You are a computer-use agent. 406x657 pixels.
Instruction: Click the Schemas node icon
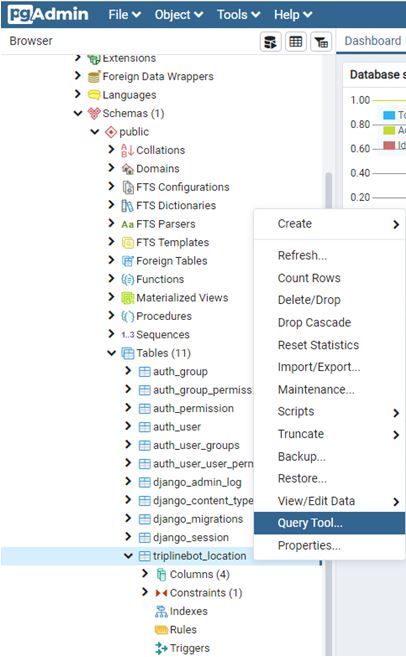(x=94, y=114)
